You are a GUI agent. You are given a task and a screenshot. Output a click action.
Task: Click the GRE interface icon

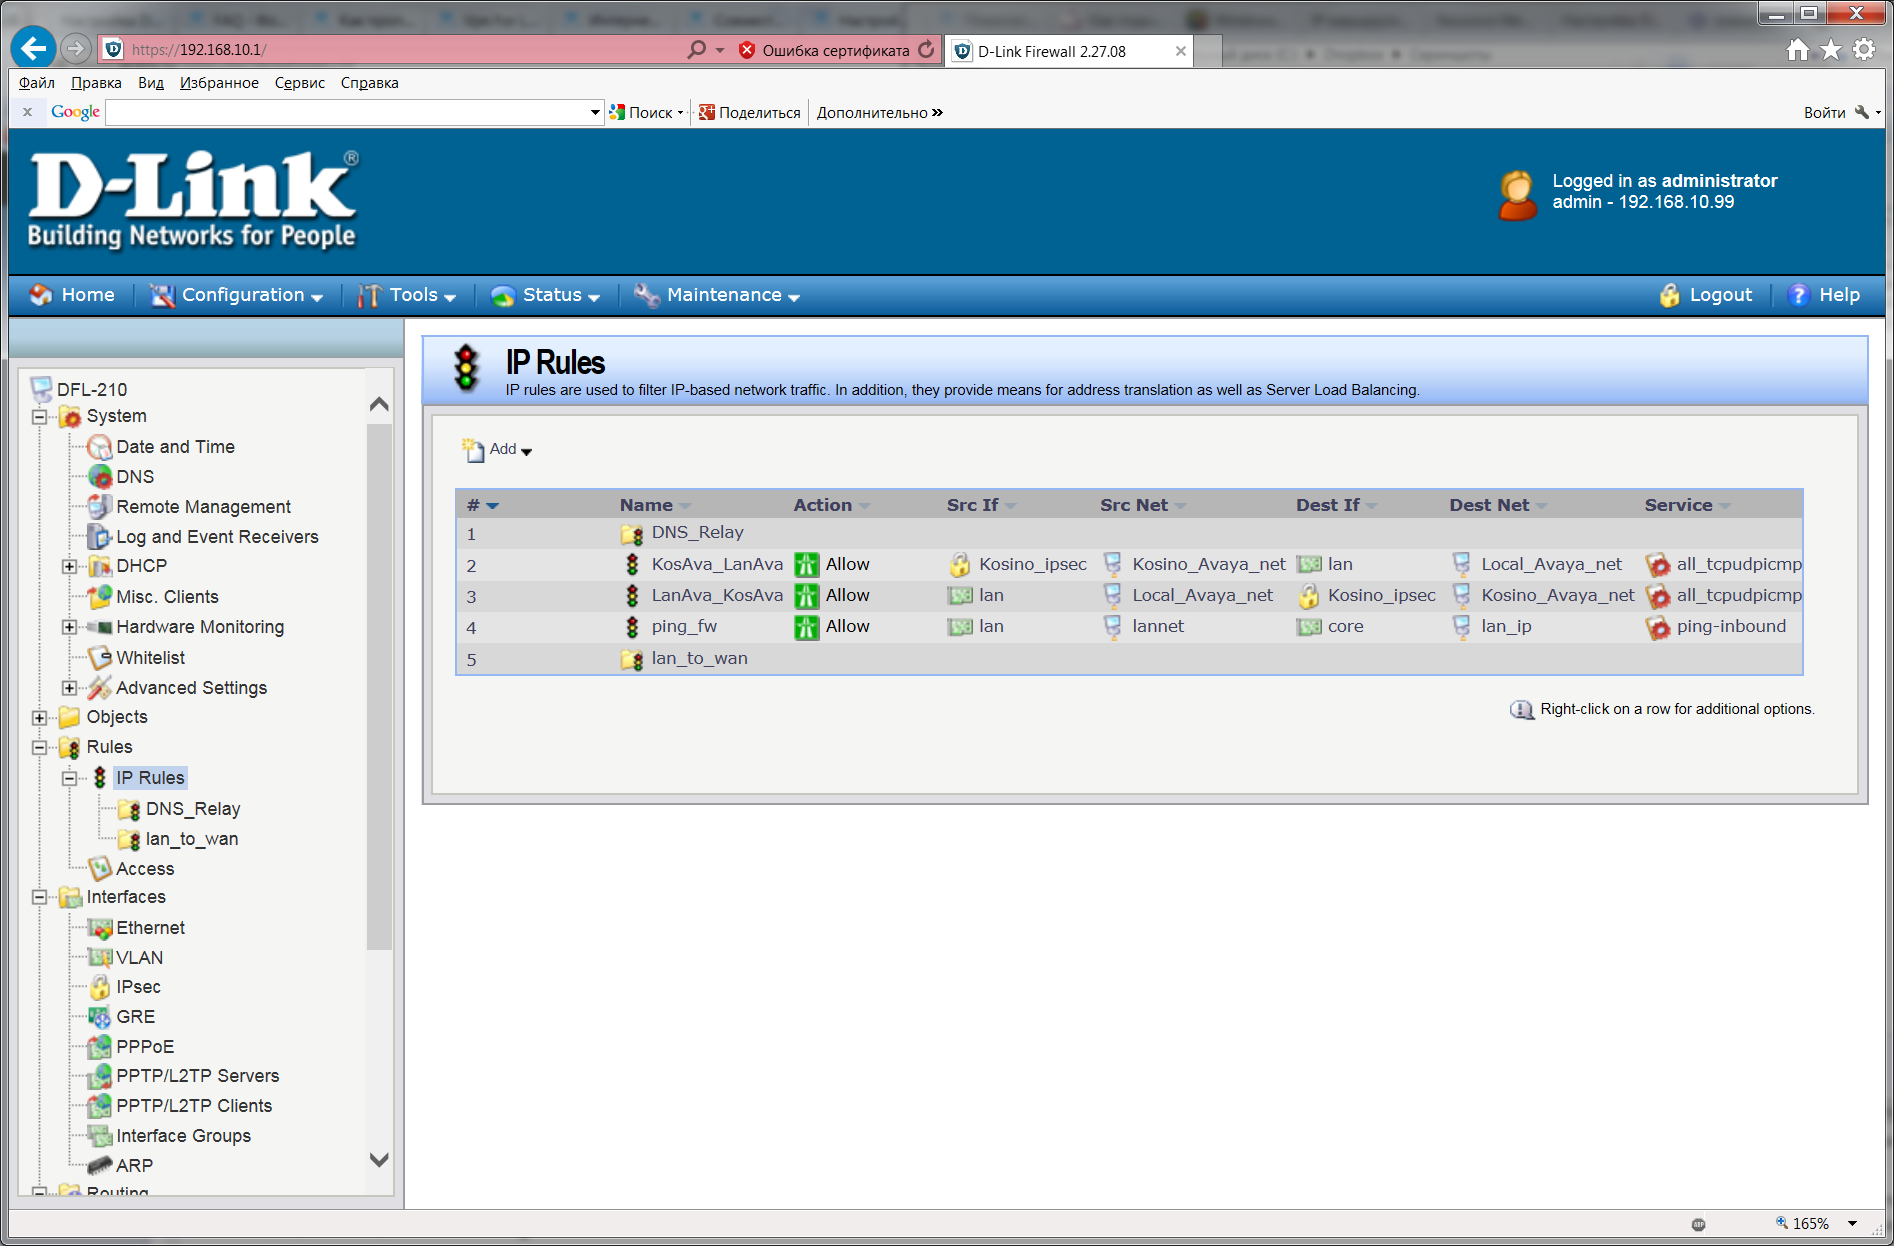[100, 1017]
